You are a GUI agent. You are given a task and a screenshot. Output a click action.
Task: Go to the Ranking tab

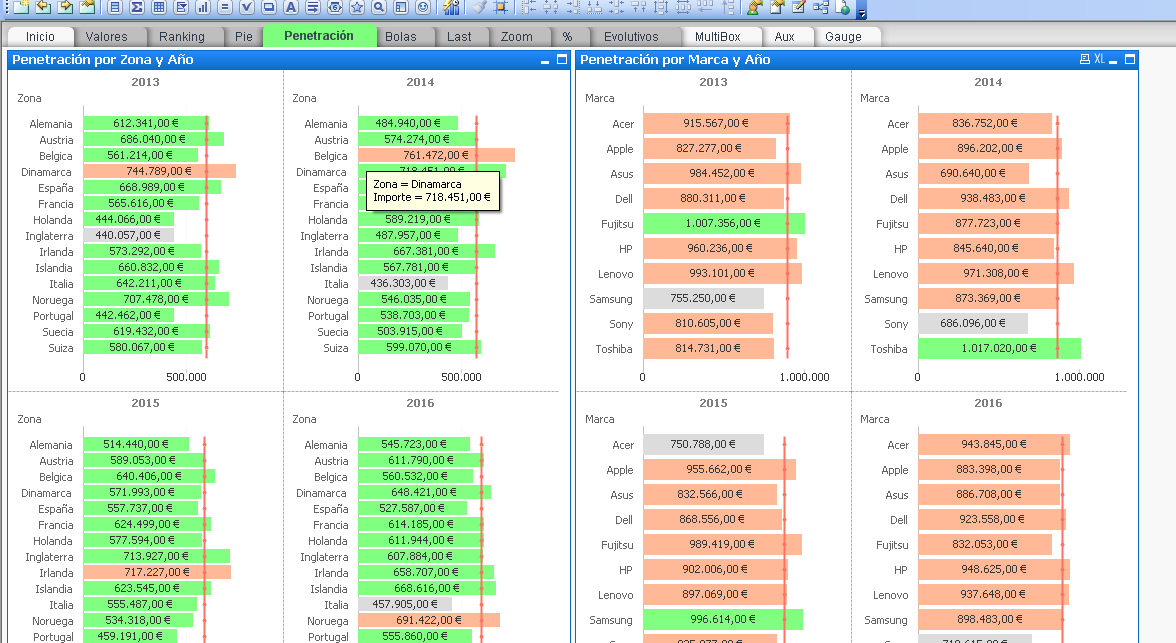click(x=182, y=37)
